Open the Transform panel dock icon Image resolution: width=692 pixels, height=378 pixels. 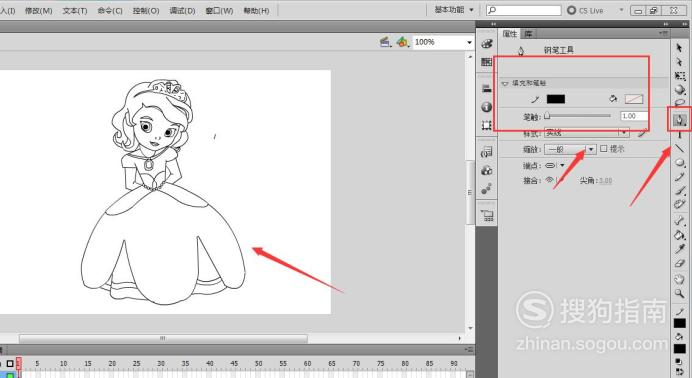click(487, 125)
